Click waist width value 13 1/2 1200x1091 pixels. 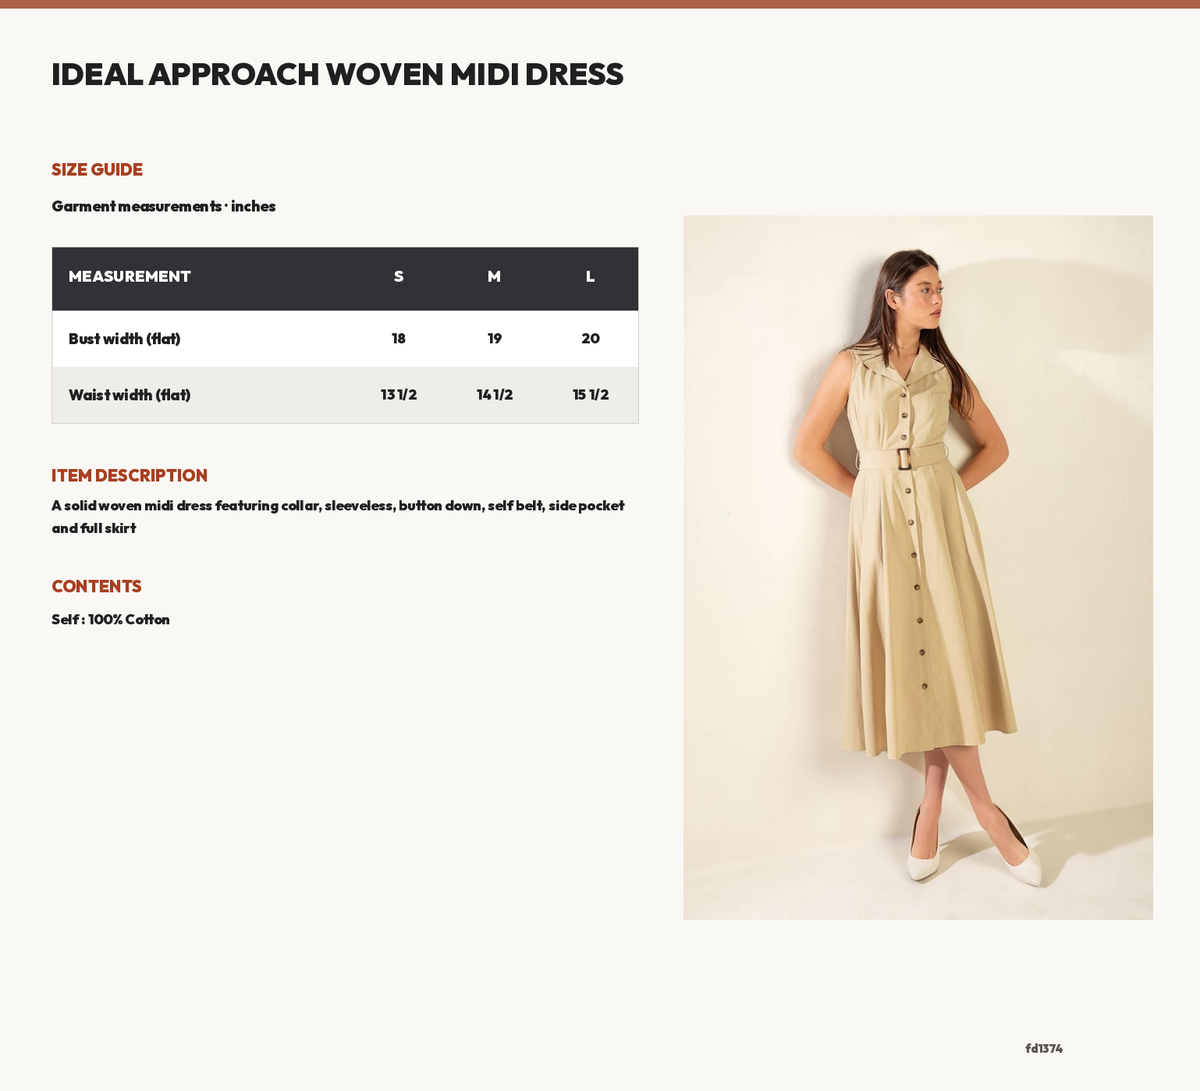[398, 395]
